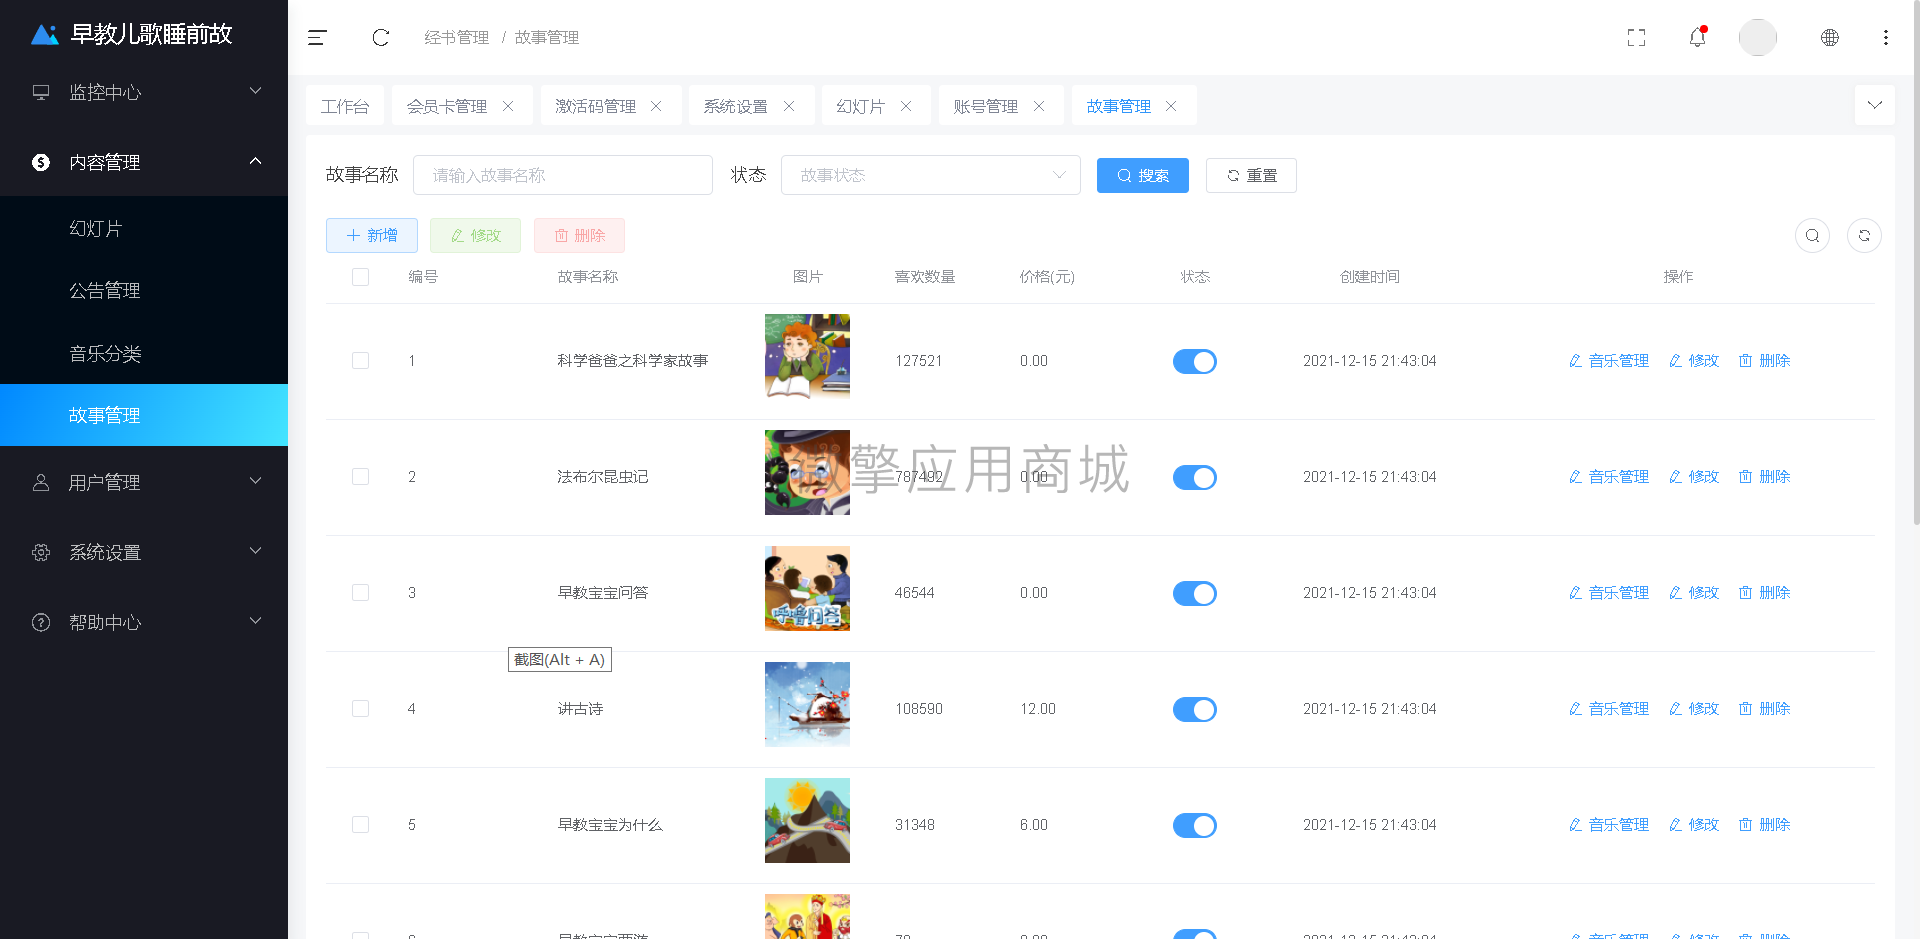Open thumbnail for 科学爸爸之科学家故事

click(807, 356)
